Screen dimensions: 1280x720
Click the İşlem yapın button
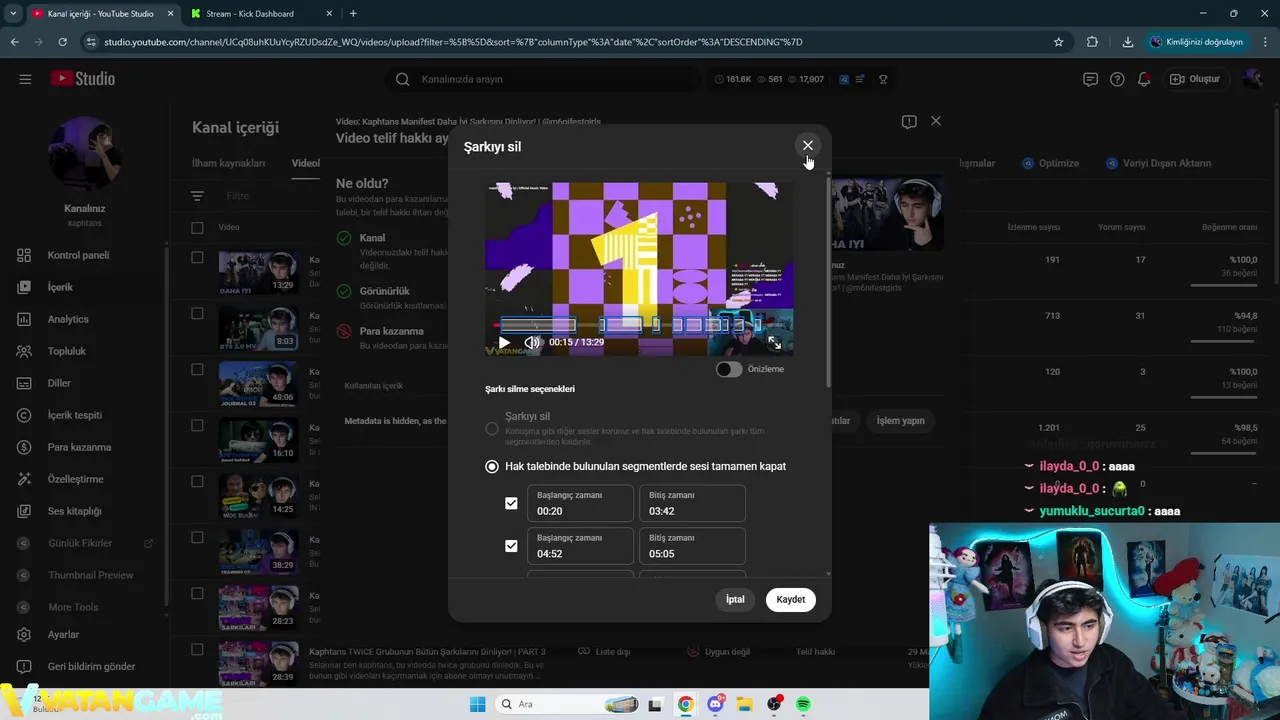point(901,421)
